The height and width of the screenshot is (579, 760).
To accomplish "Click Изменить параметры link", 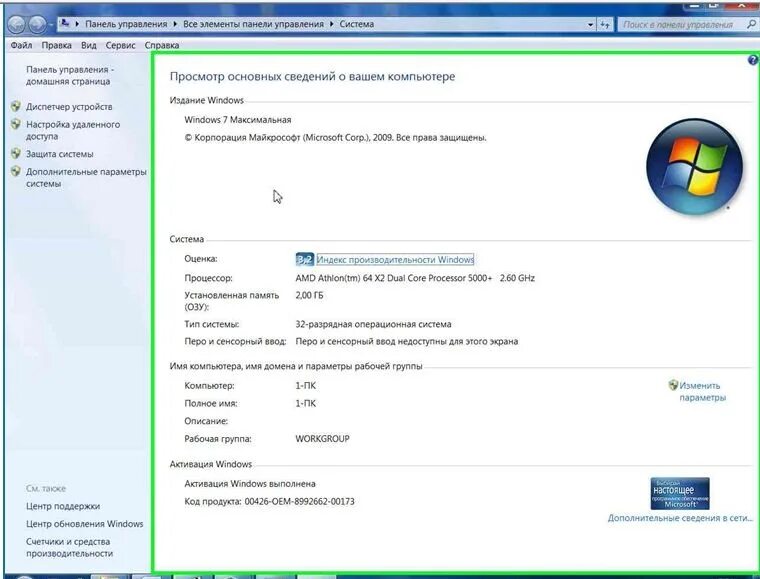I will 702,391.
